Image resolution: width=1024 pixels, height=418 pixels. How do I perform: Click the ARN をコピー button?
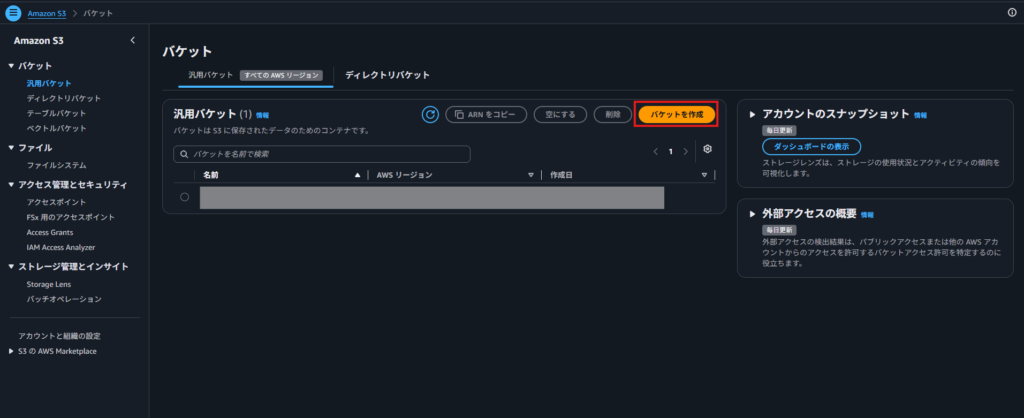coord(486,114)
